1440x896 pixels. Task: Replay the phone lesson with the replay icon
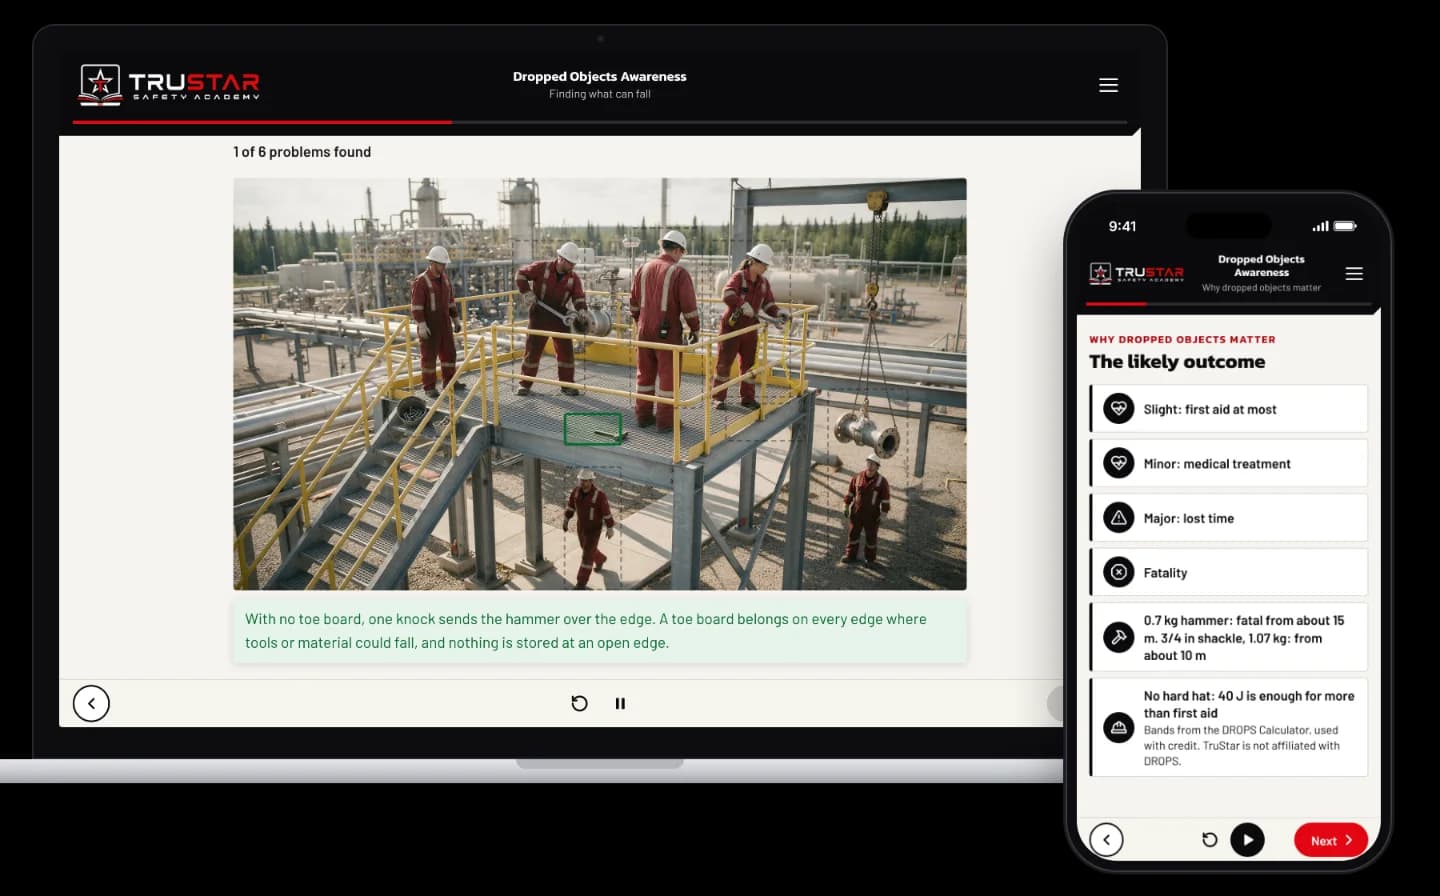[1209, 840]
